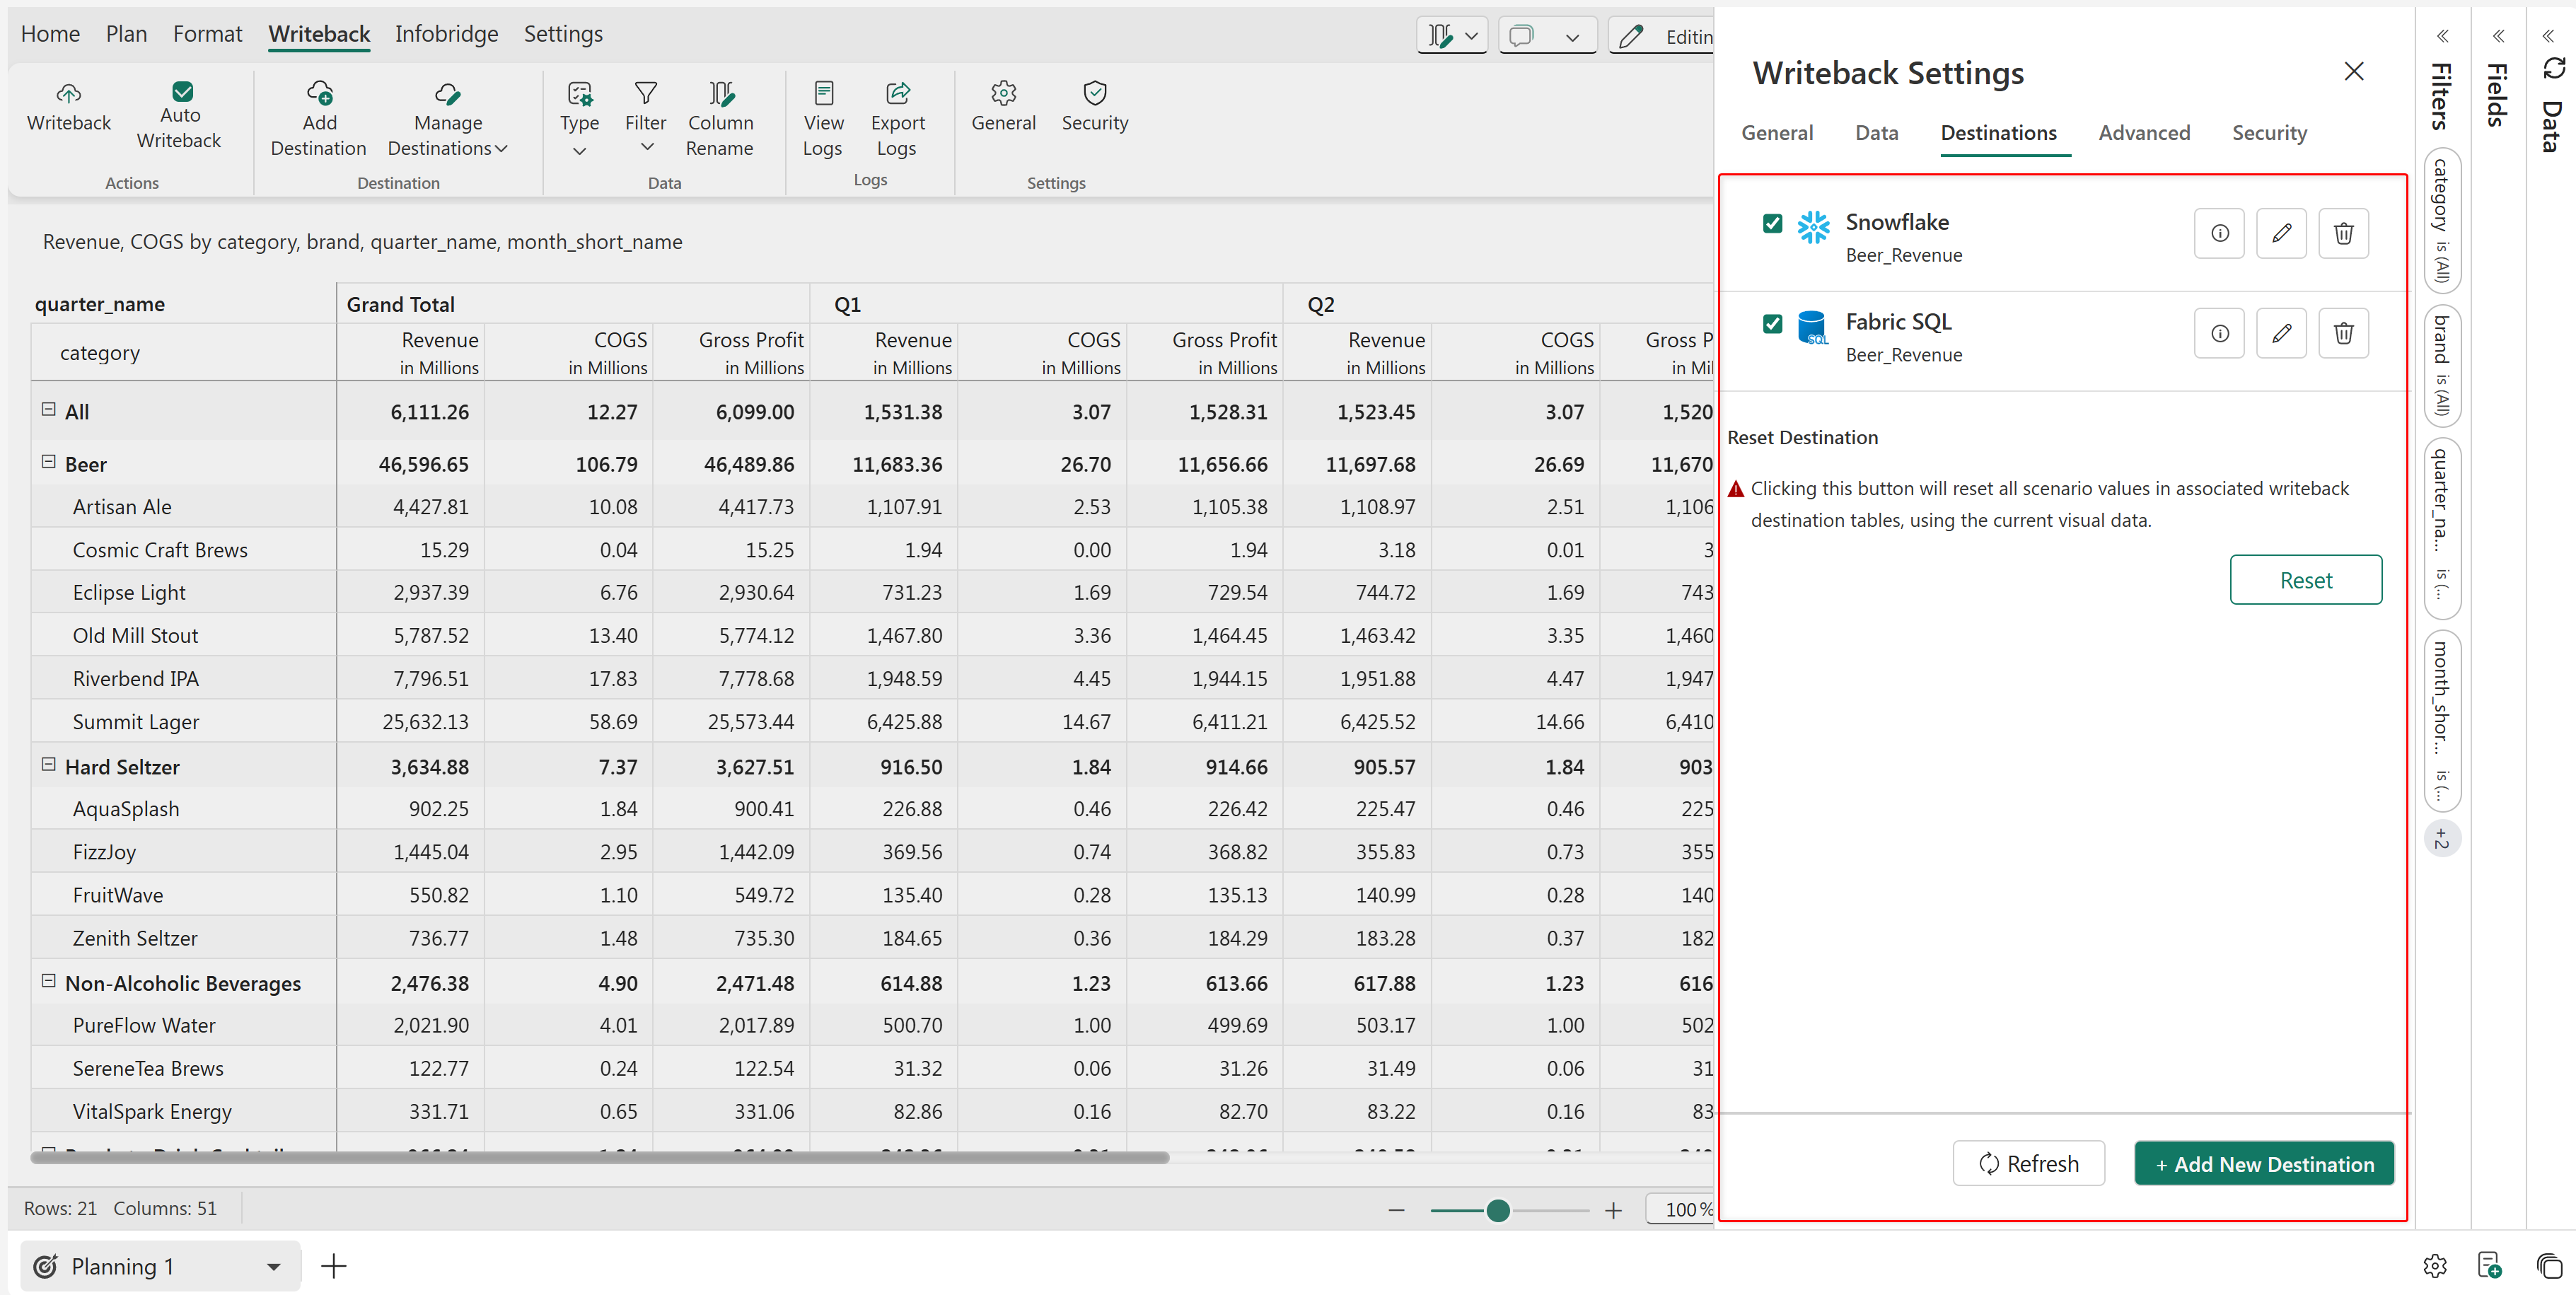Uncheck the Fabric SQL destination checkbox

[1772, 323]
